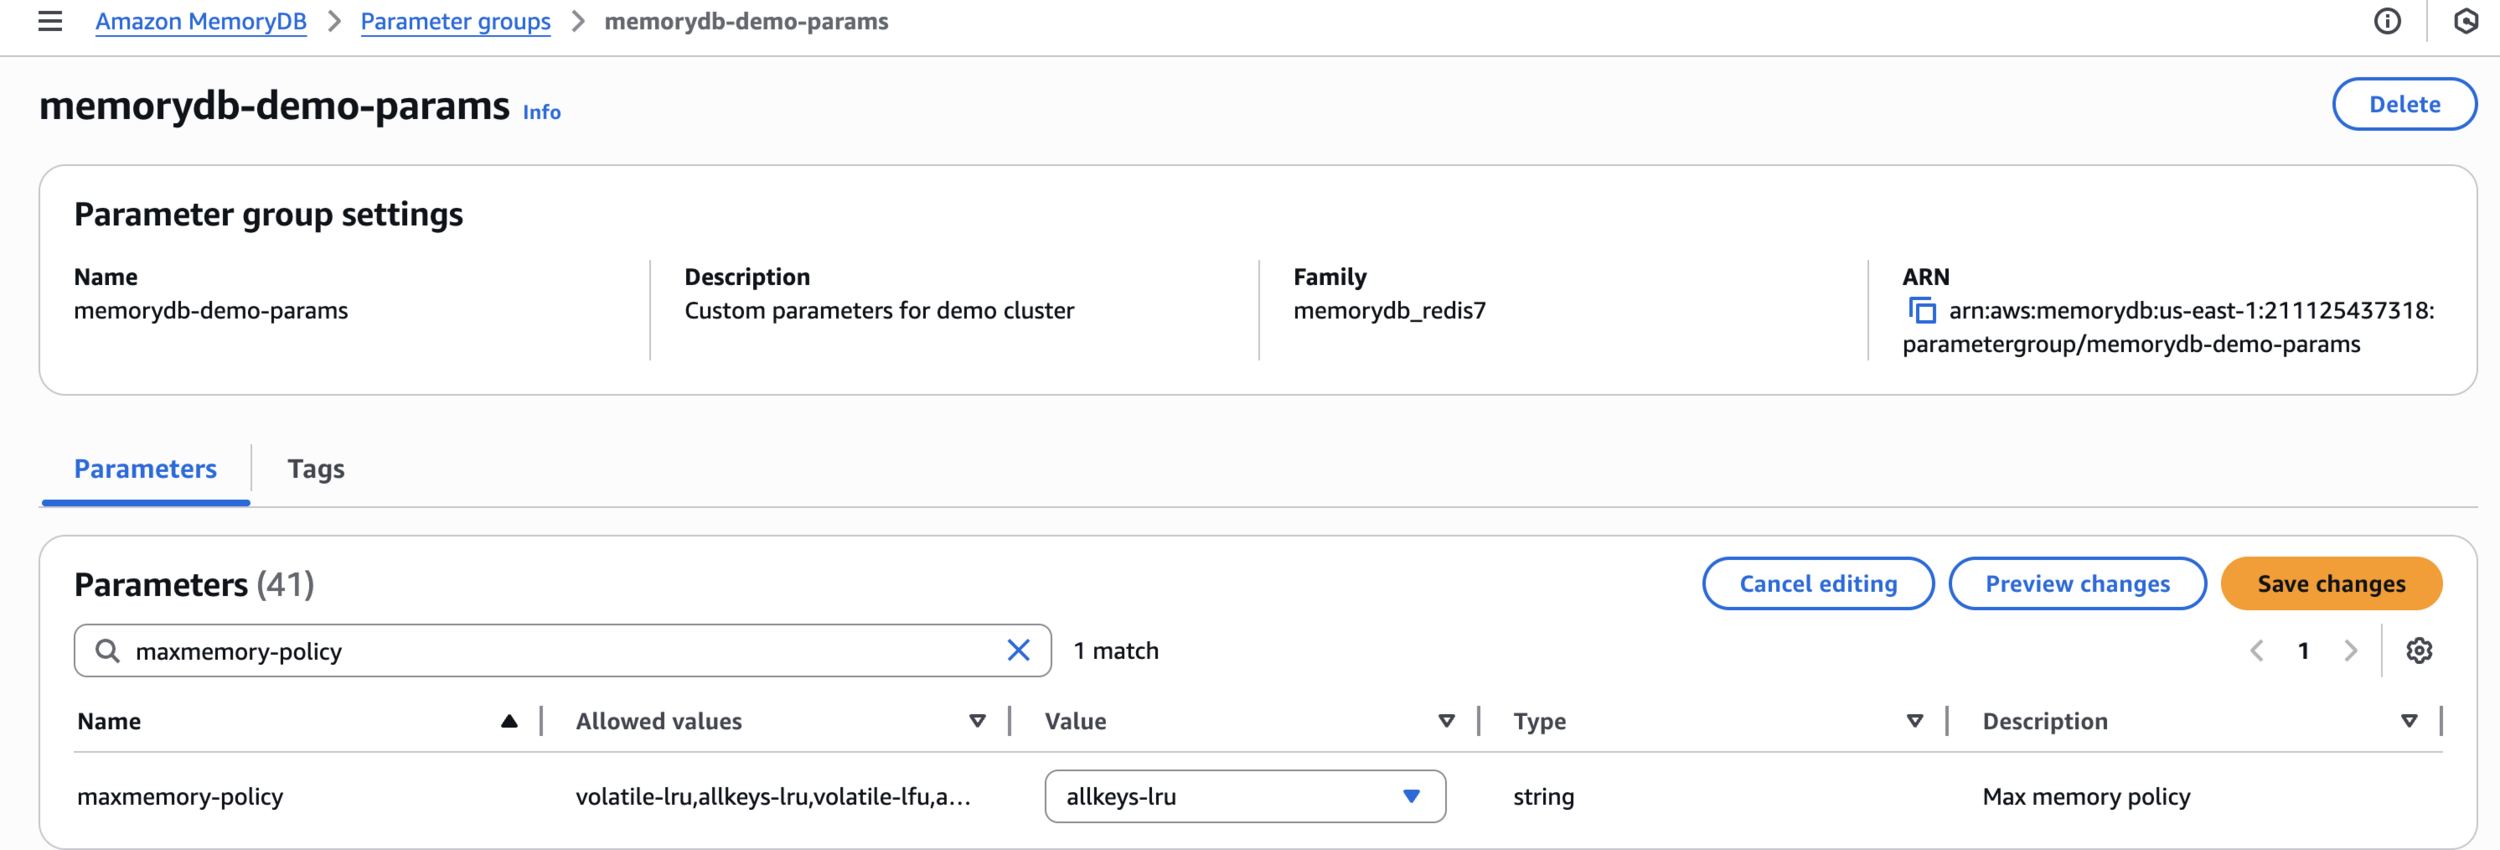Go to next page of parameters

[2350, 651]
